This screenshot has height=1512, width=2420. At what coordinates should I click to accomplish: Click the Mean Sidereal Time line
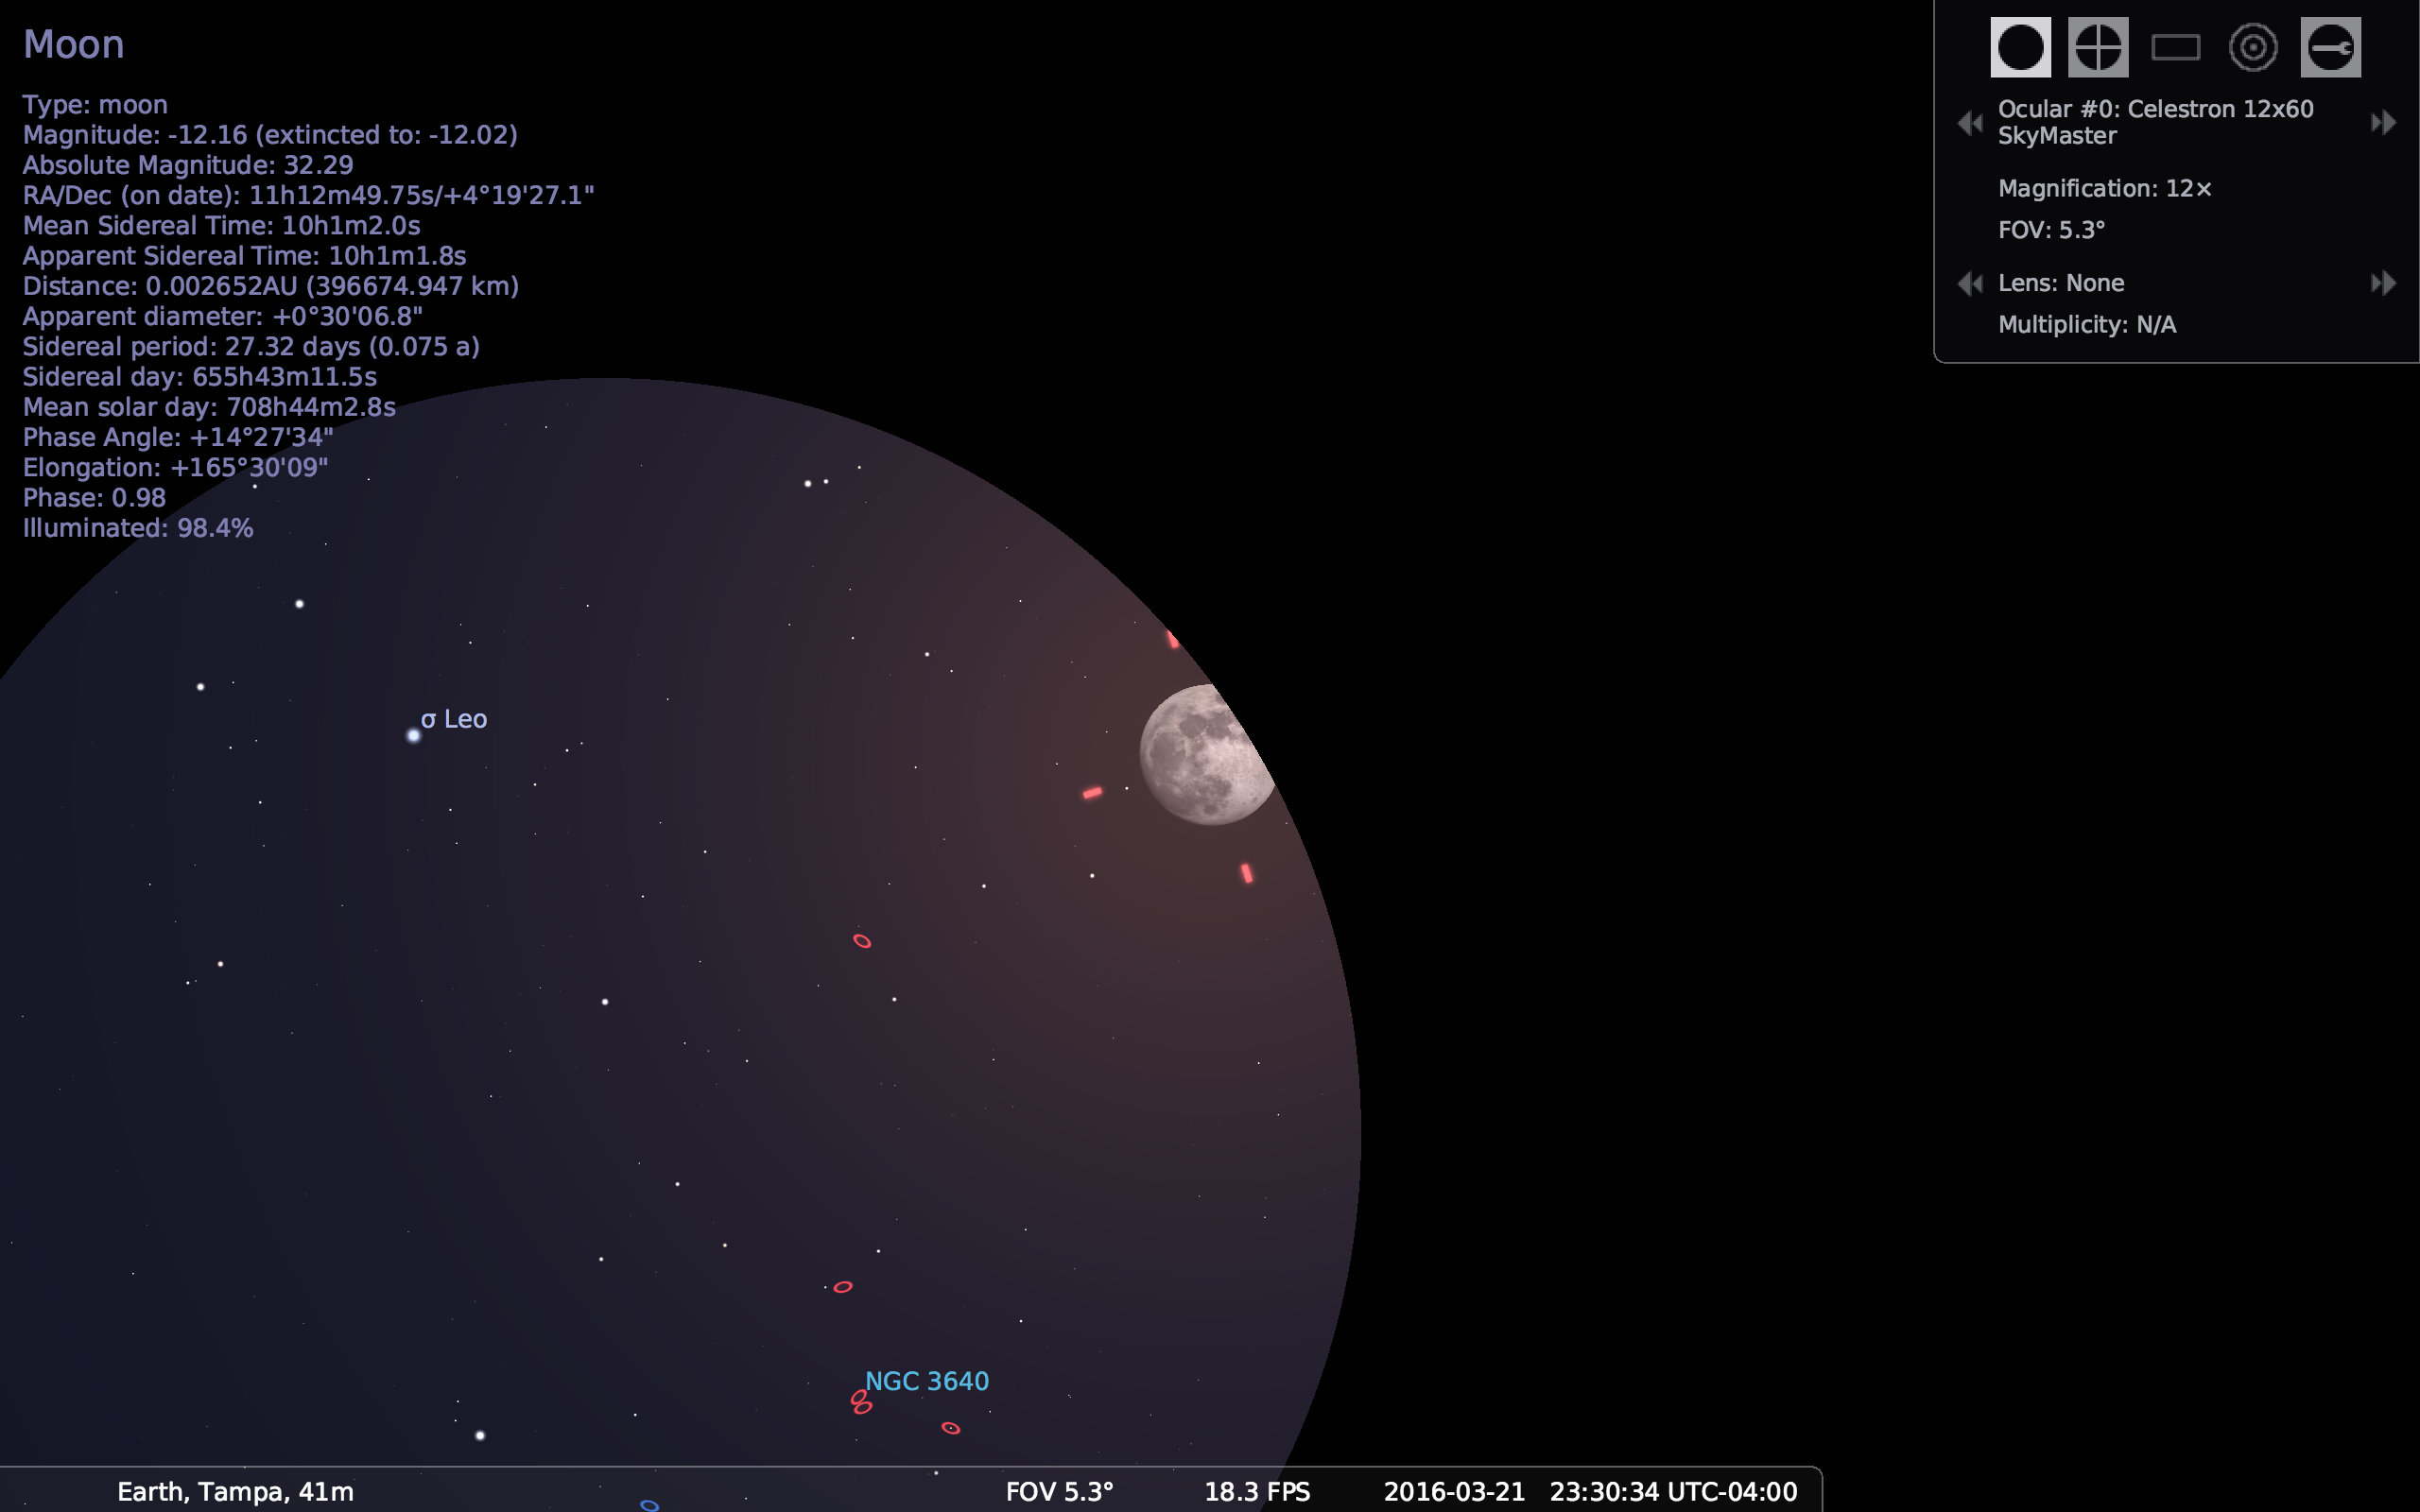[222, 226]
